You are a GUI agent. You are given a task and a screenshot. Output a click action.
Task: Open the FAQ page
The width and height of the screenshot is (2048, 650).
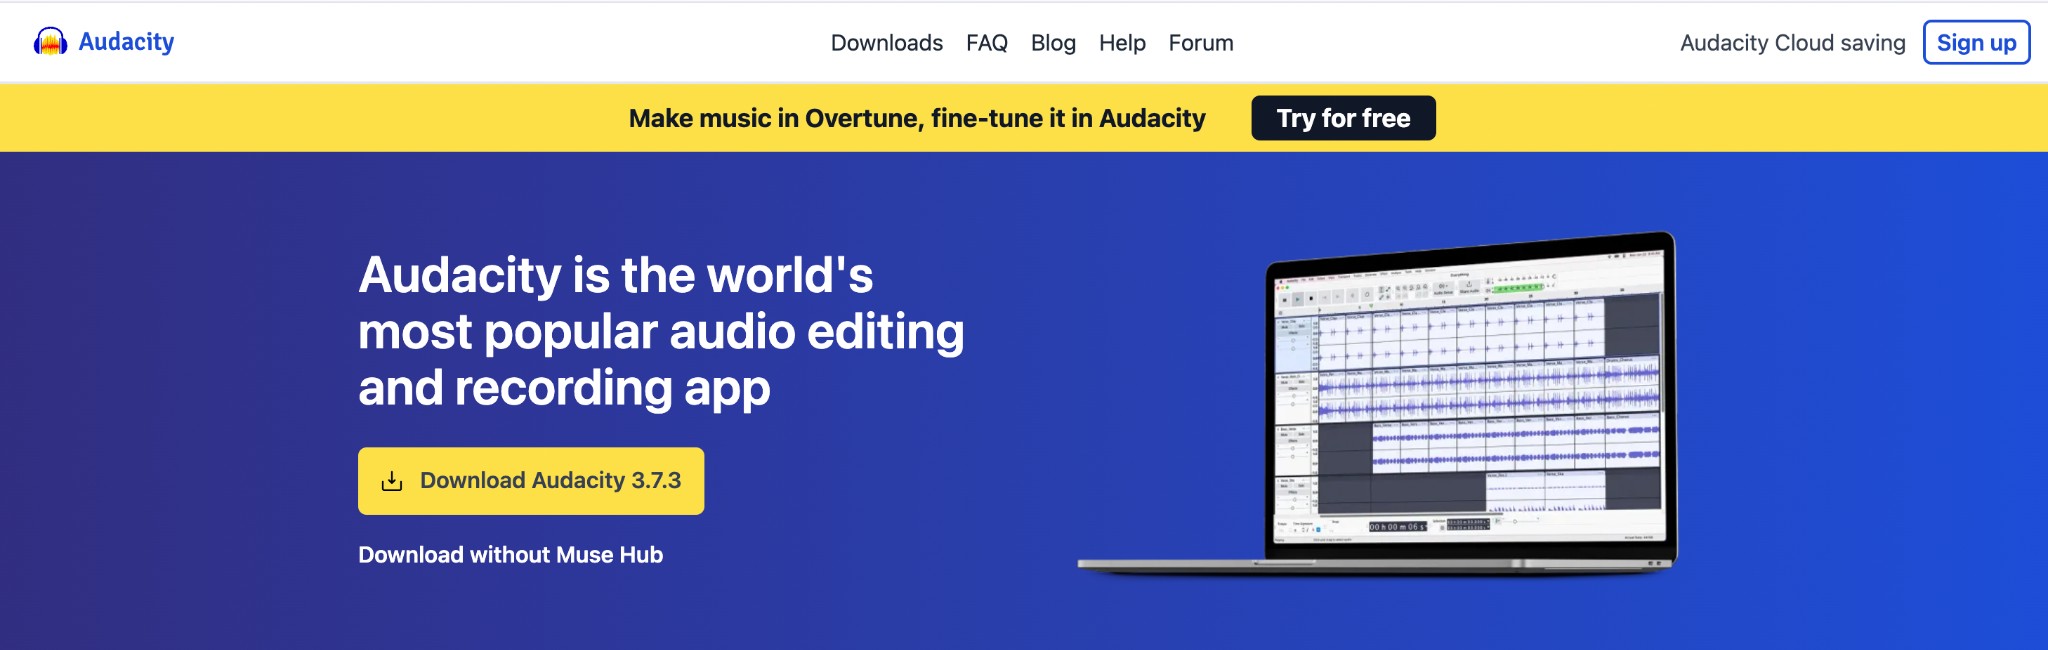(x=986, y=43)
